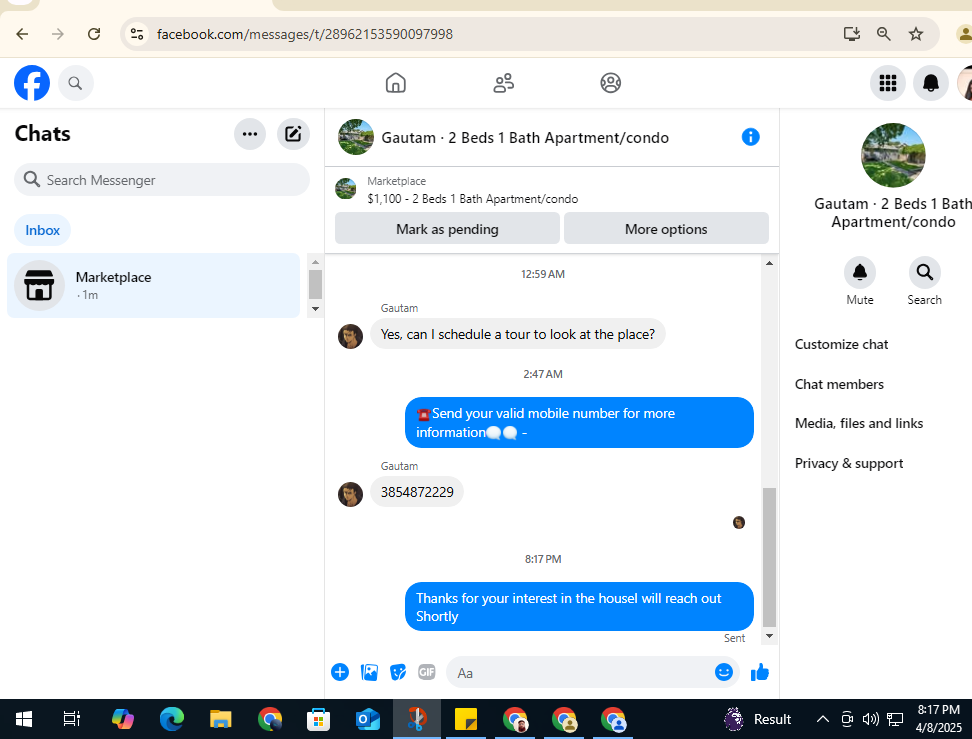Click the chat list scrollbar down arrow
The width and height of the screenshot is (972, 739).
pyautogui.click(x=316, y=309)
